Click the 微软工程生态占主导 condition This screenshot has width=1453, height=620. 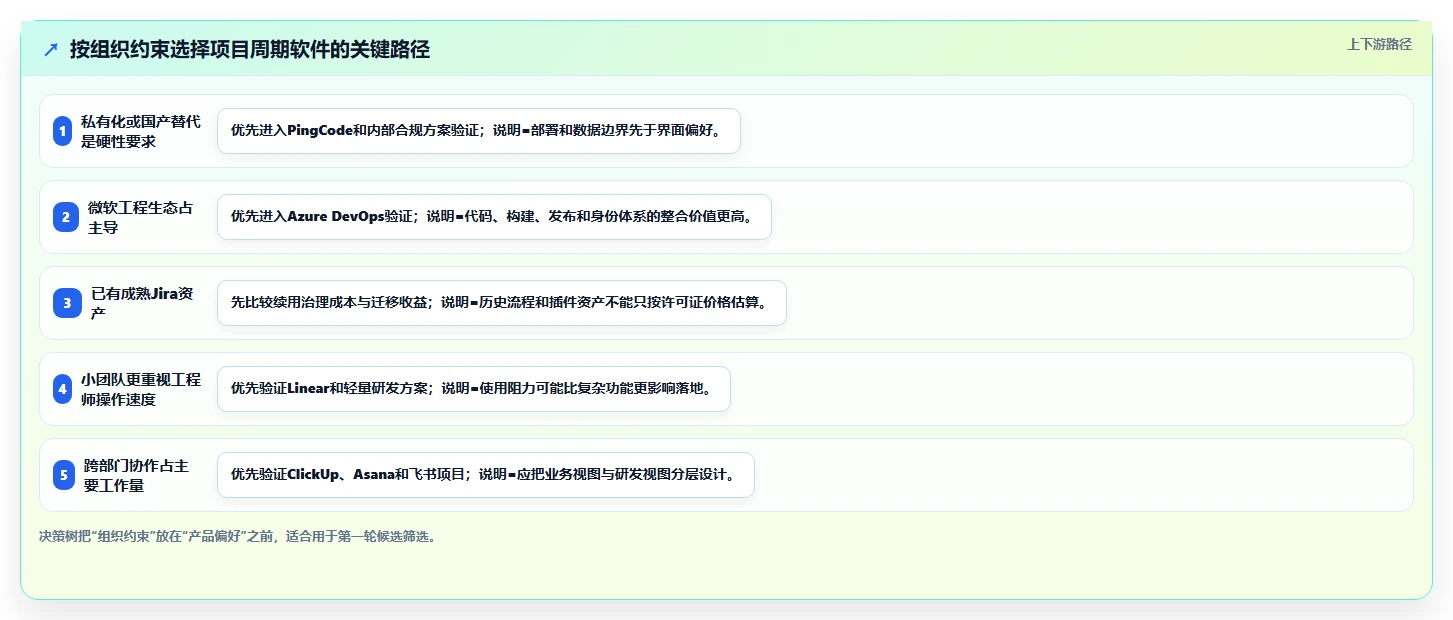141,217
